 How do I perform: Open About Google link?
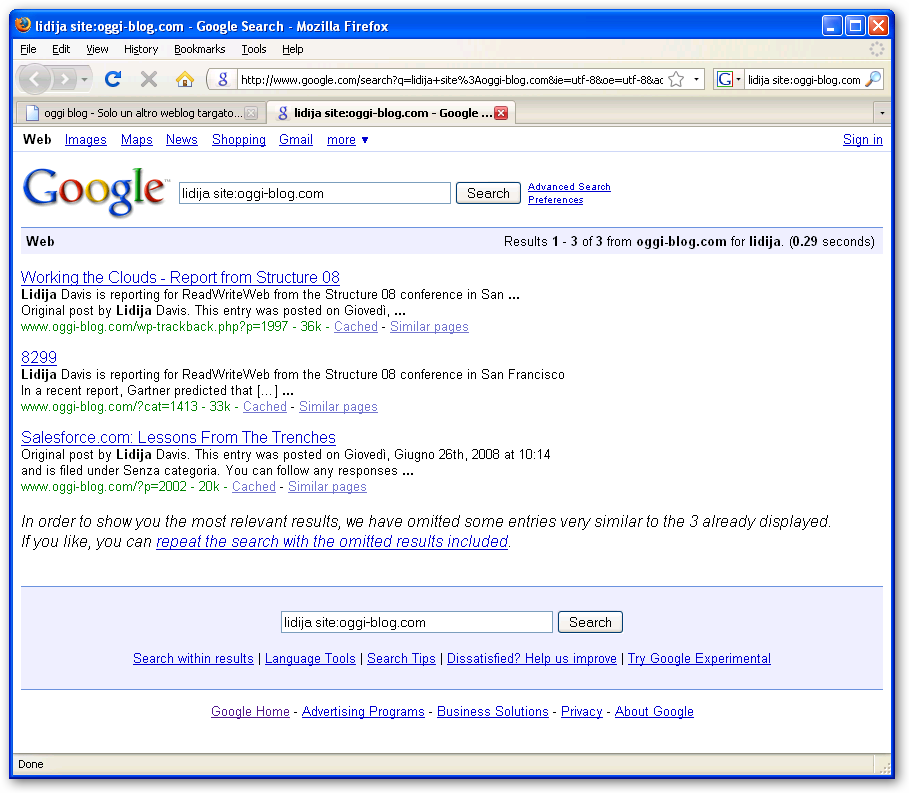click(x=654, y=711)
